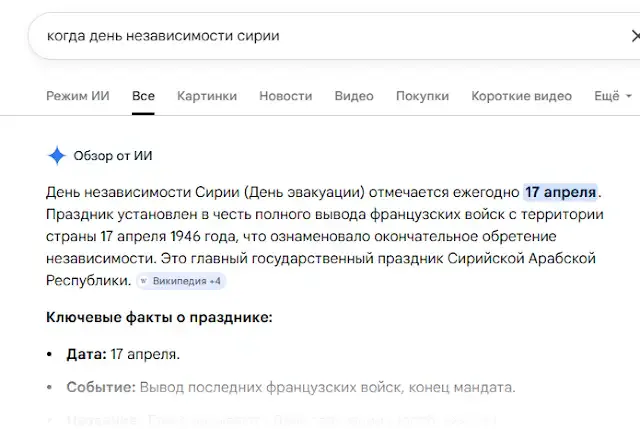Open the Картинки tab
Image resolution: width=640 pixels, height=429 pixels.
pos(207,96)
